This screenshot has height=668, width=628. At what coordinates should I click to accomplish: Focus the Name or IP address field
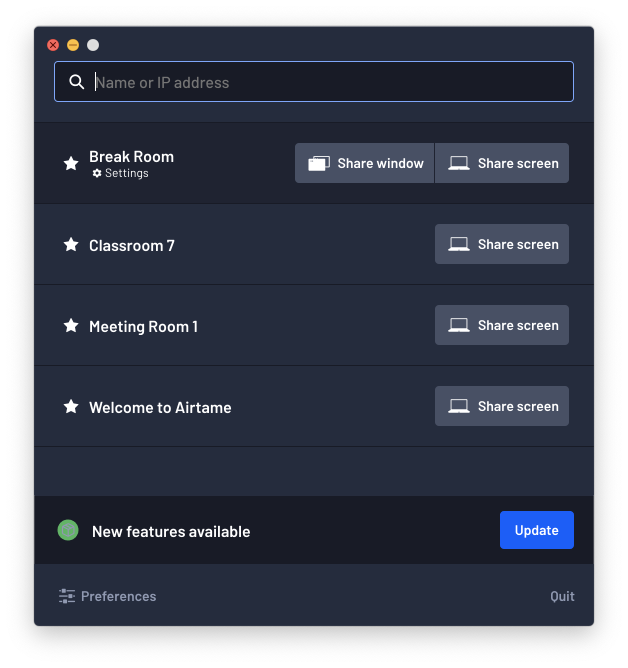314,81
